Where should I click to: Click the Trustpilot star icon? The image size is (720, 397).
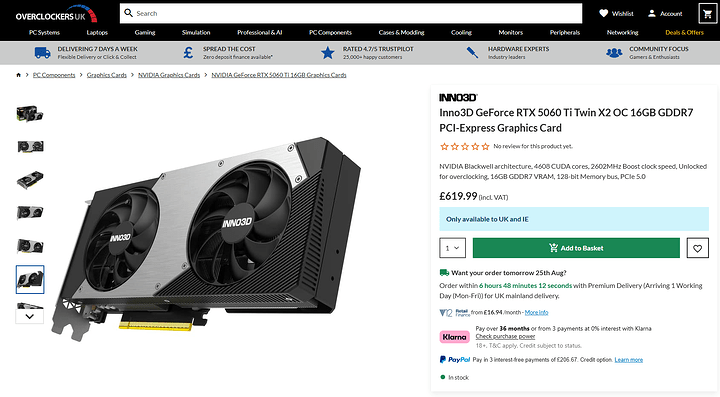(327, 53)
